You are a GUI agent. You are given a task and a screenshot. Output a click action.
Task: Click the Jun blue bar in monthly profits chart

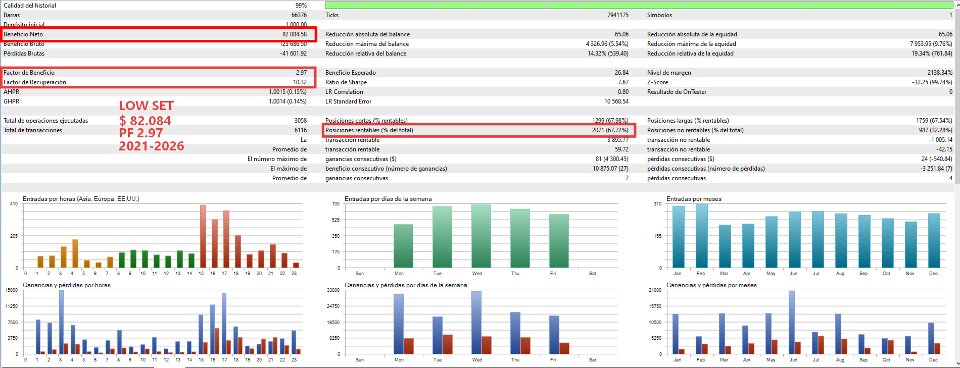tap(792, 322)
